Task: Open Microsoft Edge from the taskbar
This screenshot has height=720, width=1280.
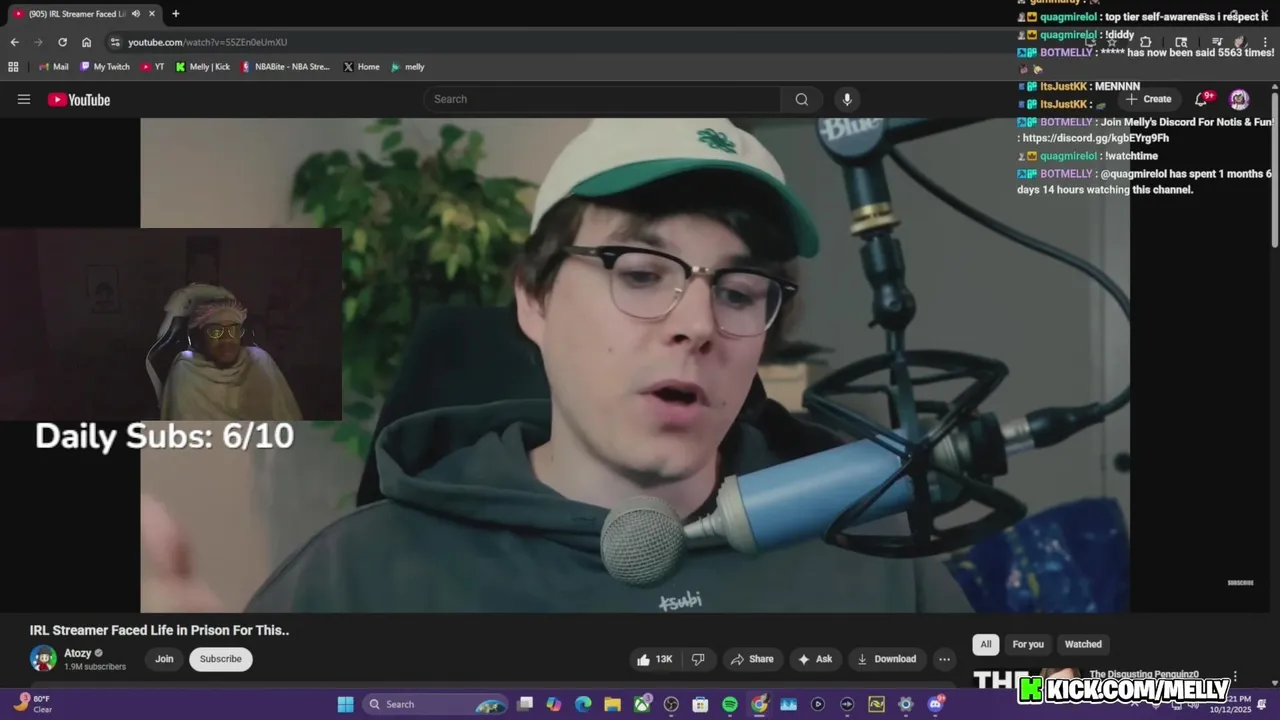Action: click(x=583, y=704)
